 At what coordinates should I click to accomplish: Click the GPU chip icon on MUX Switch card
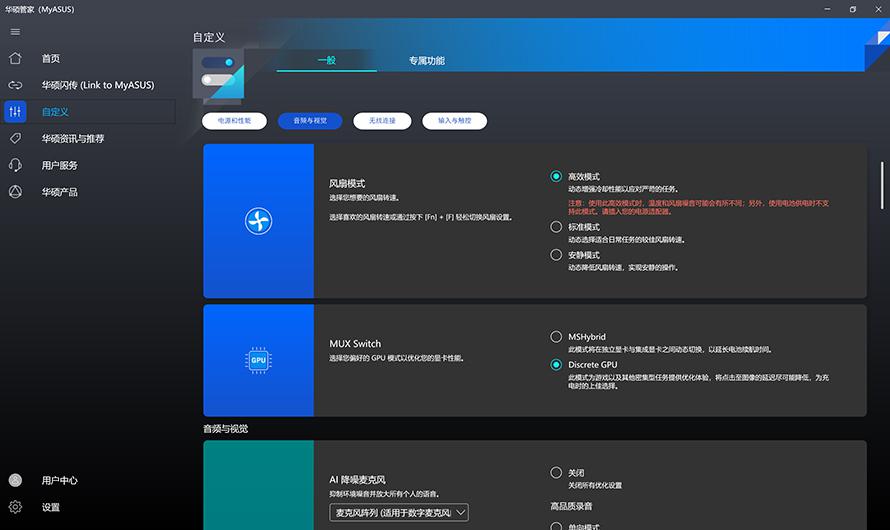pos(258,360)
